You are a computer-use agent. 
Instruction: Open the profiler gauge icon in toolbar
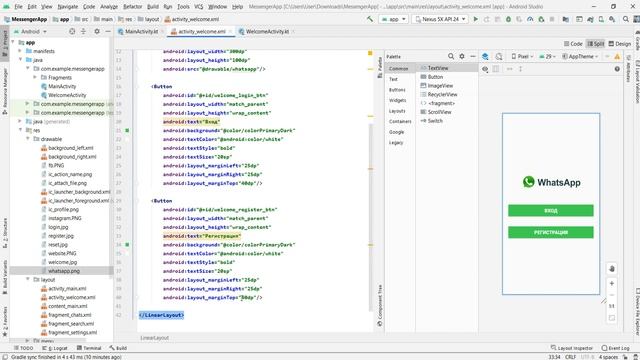point(530,19)
